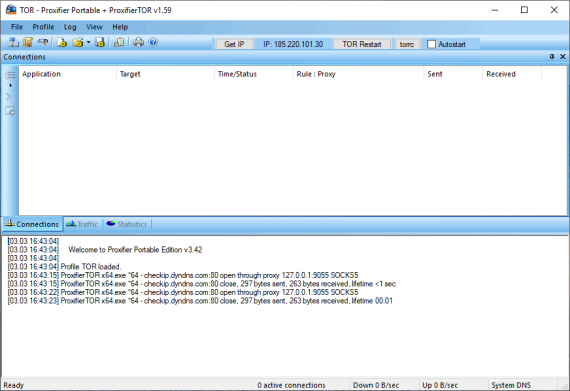Click the TOR Restart button
Viewport: 570px width, 391px height.
pos(362,44)
